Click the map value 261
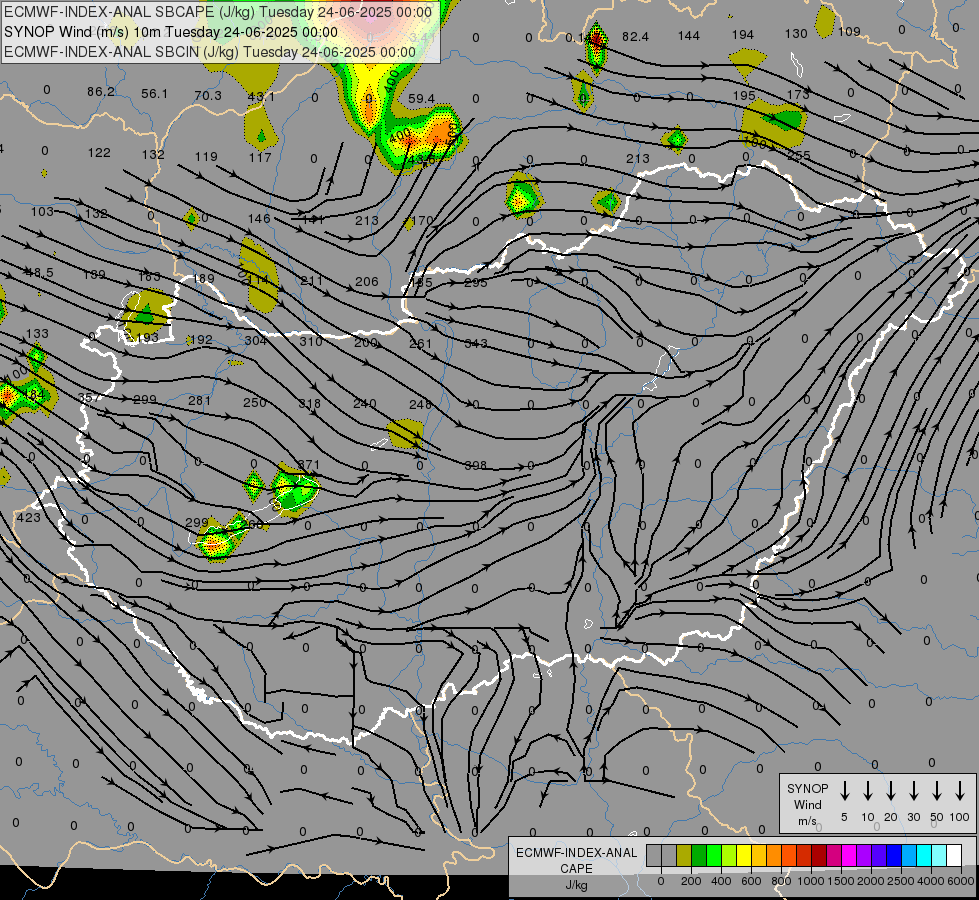Image resolution: width=979 pixels, height=900 pixels. 420,343
